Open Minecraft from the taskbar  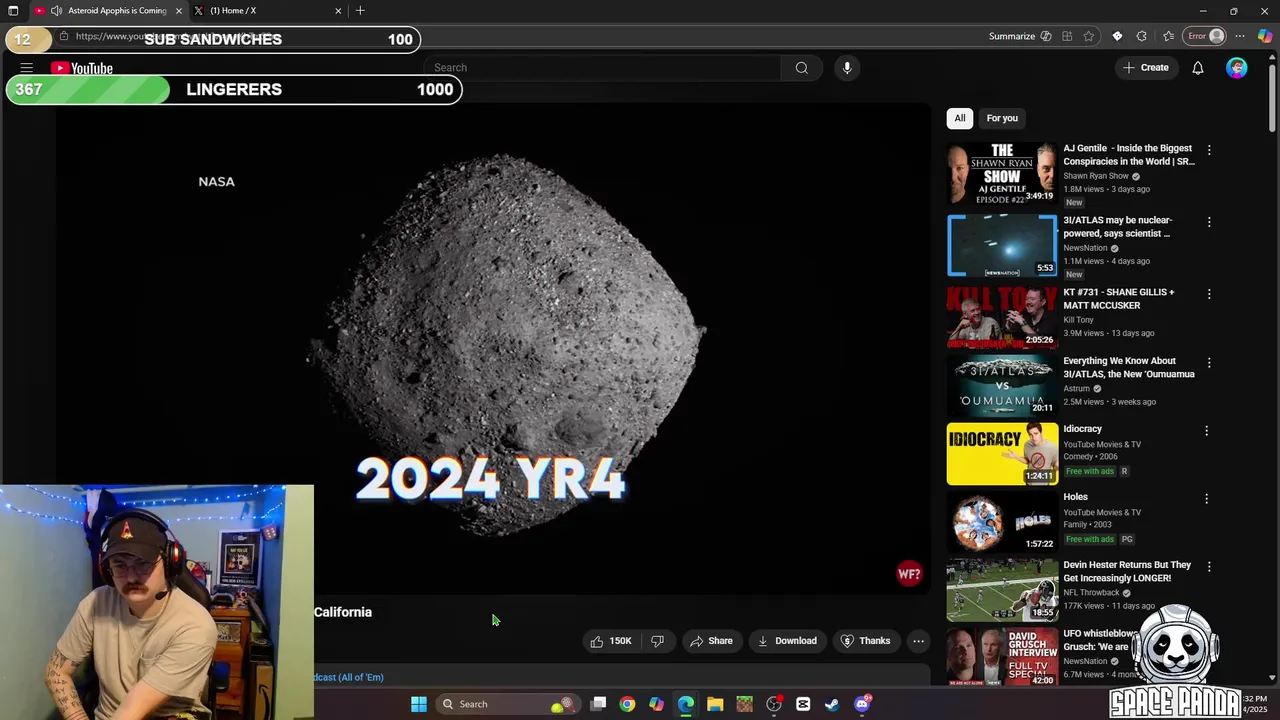(x=744, y=704)
